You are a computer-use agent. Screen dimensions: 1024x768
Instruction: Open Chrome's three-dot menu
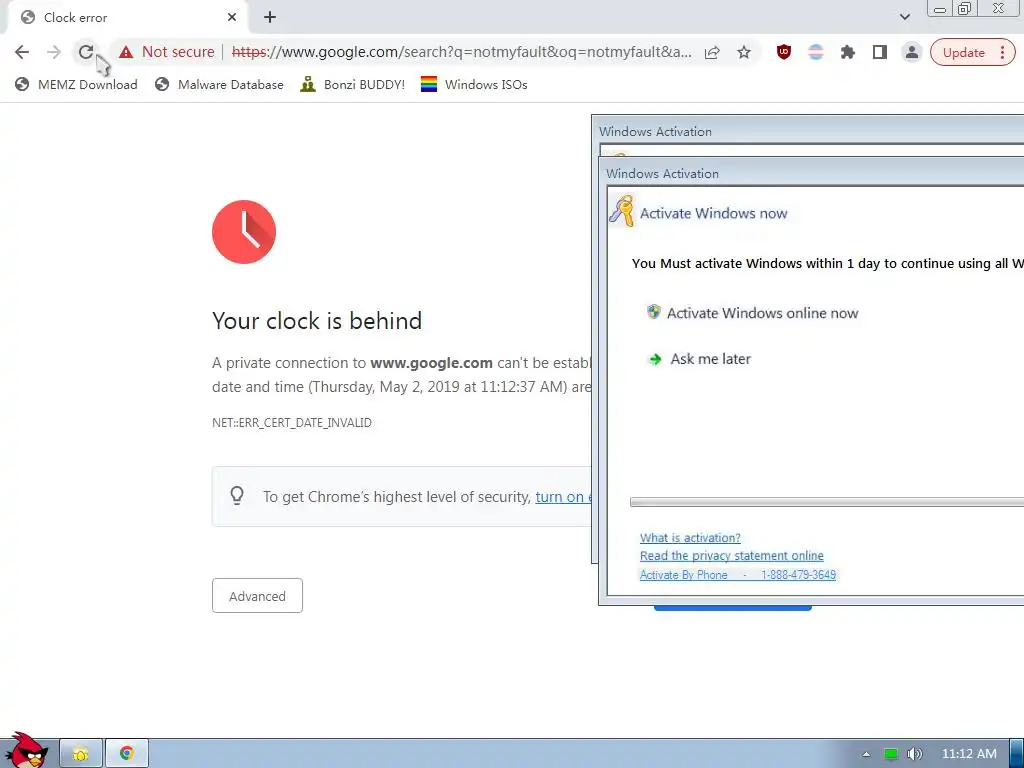click(1002, 52)
